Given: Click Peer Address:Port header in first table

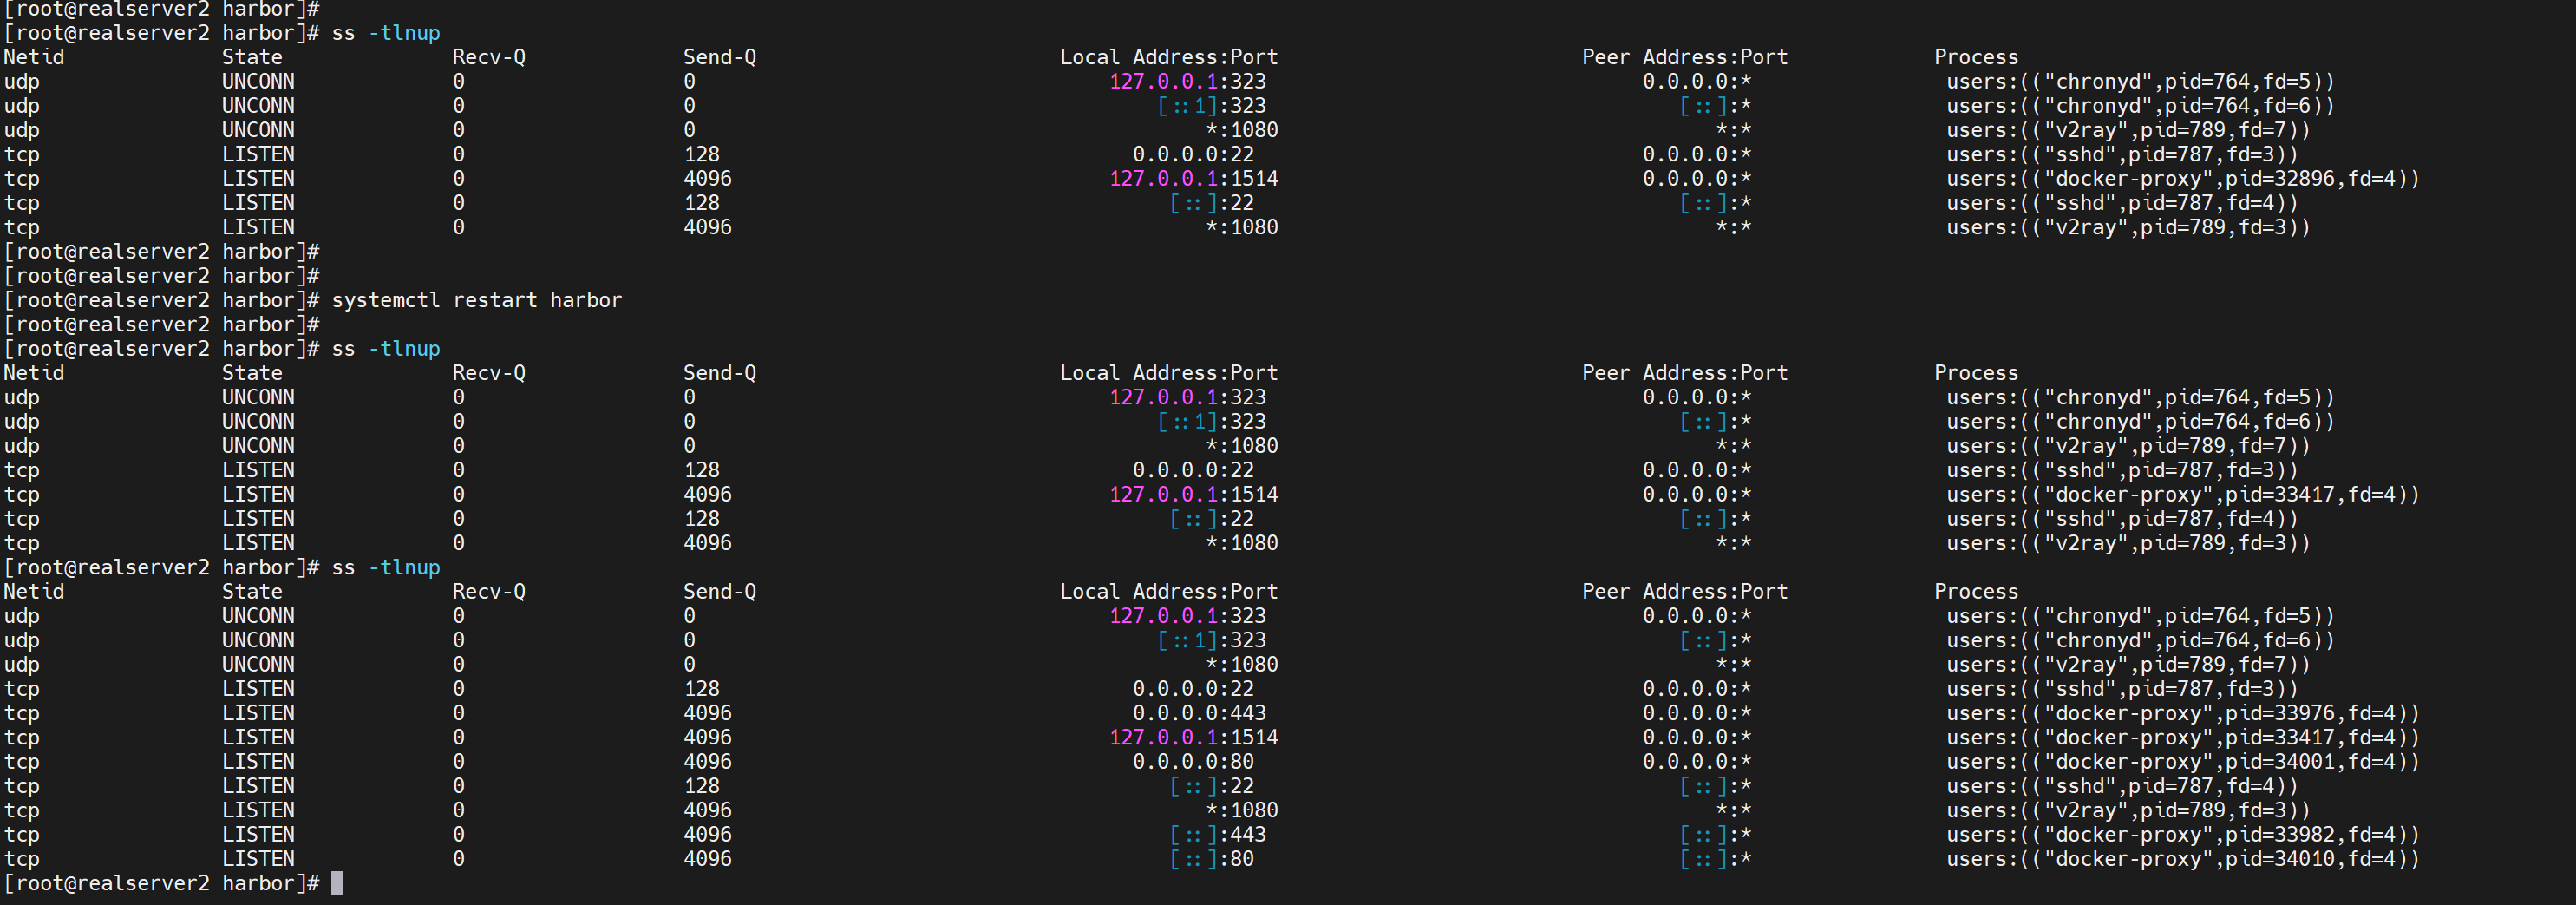Looking at the screenshot, I should point(1684,57).
